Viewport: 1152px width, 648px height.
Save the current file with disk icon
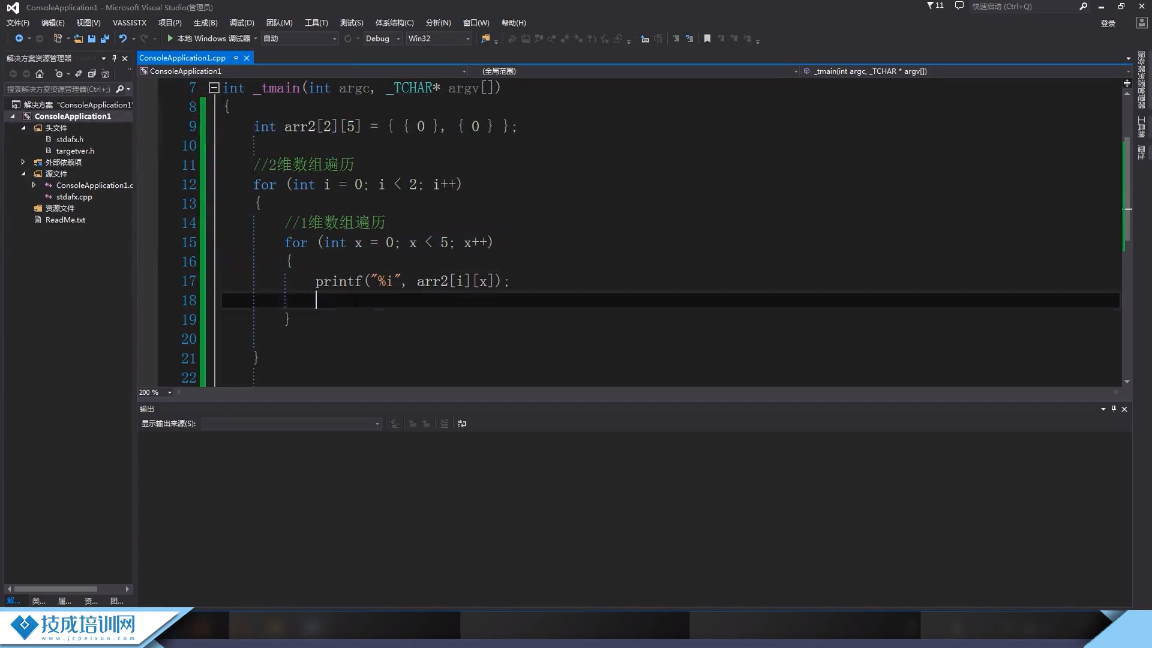coord(92,38)
